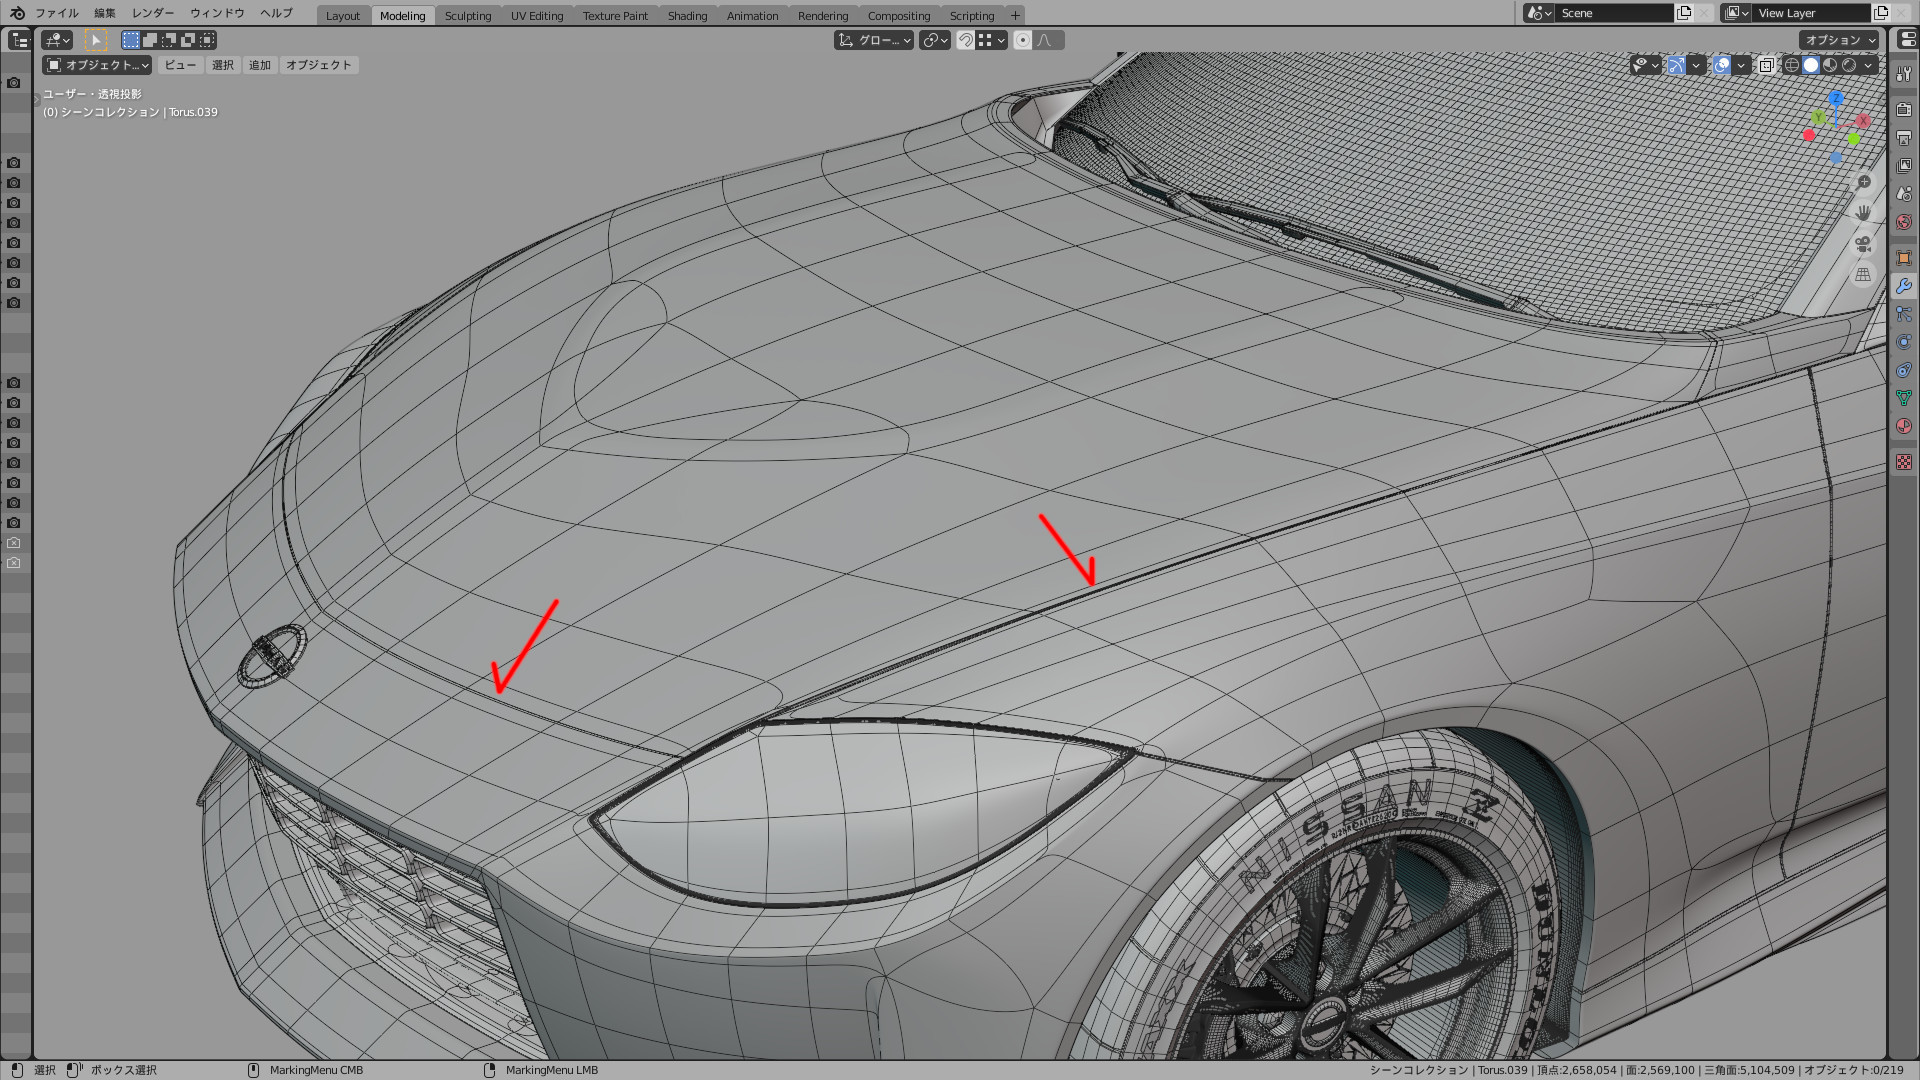Edit the Scene name field
The image size is (1920, 1080).
click(1614, 13)
